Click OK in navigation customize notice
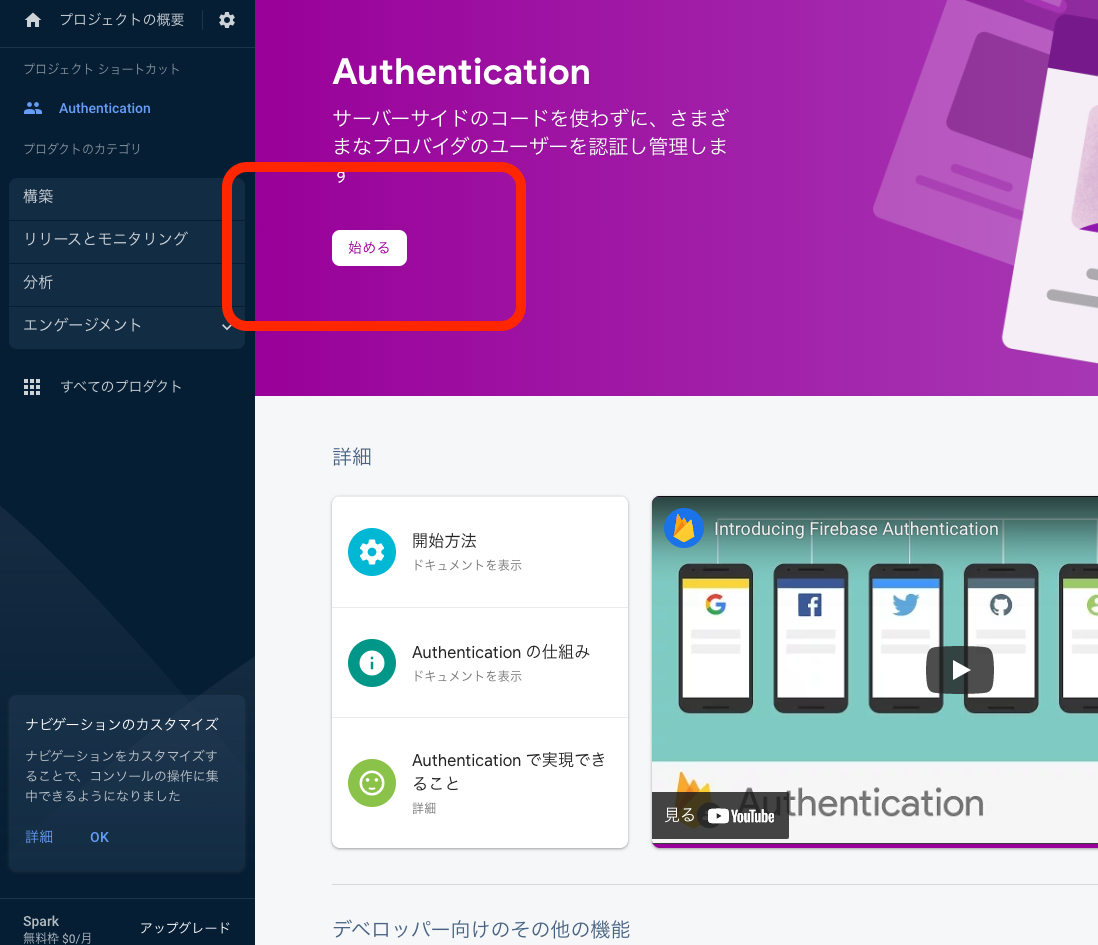 coord(99,837)
